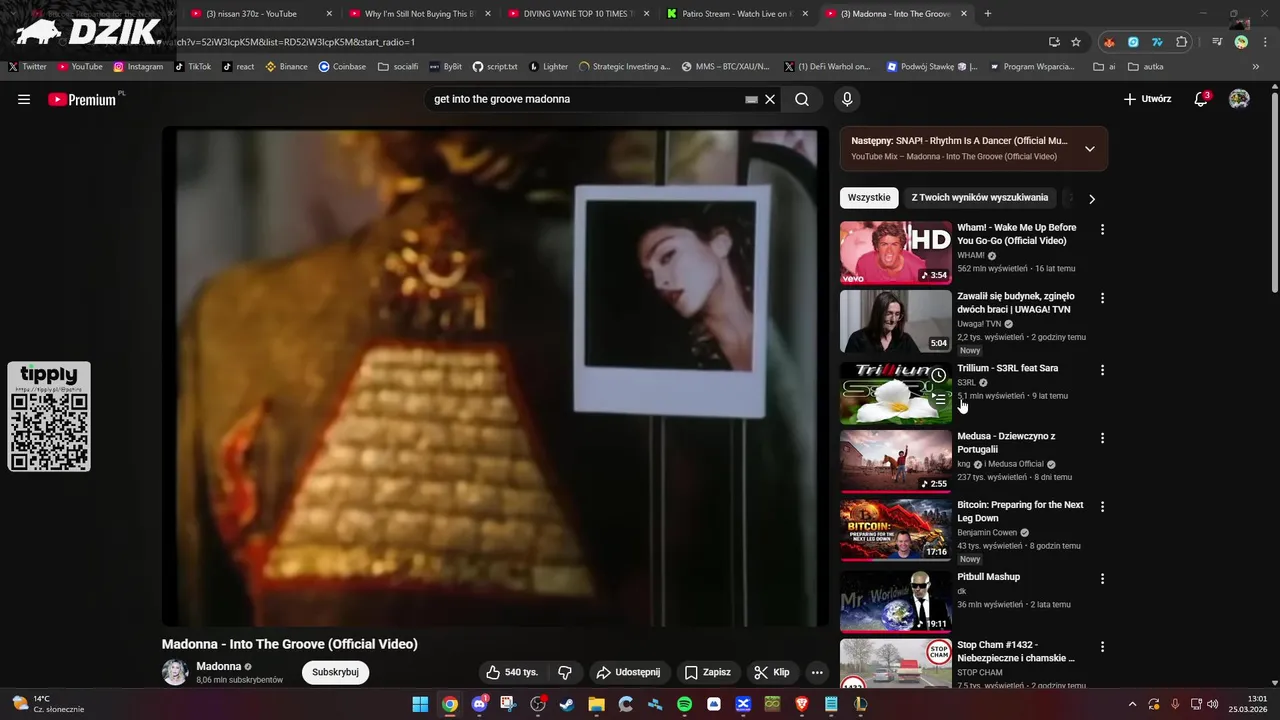Open options menu for Bitcoin video
The image size is (1280, 720).
1103,507
